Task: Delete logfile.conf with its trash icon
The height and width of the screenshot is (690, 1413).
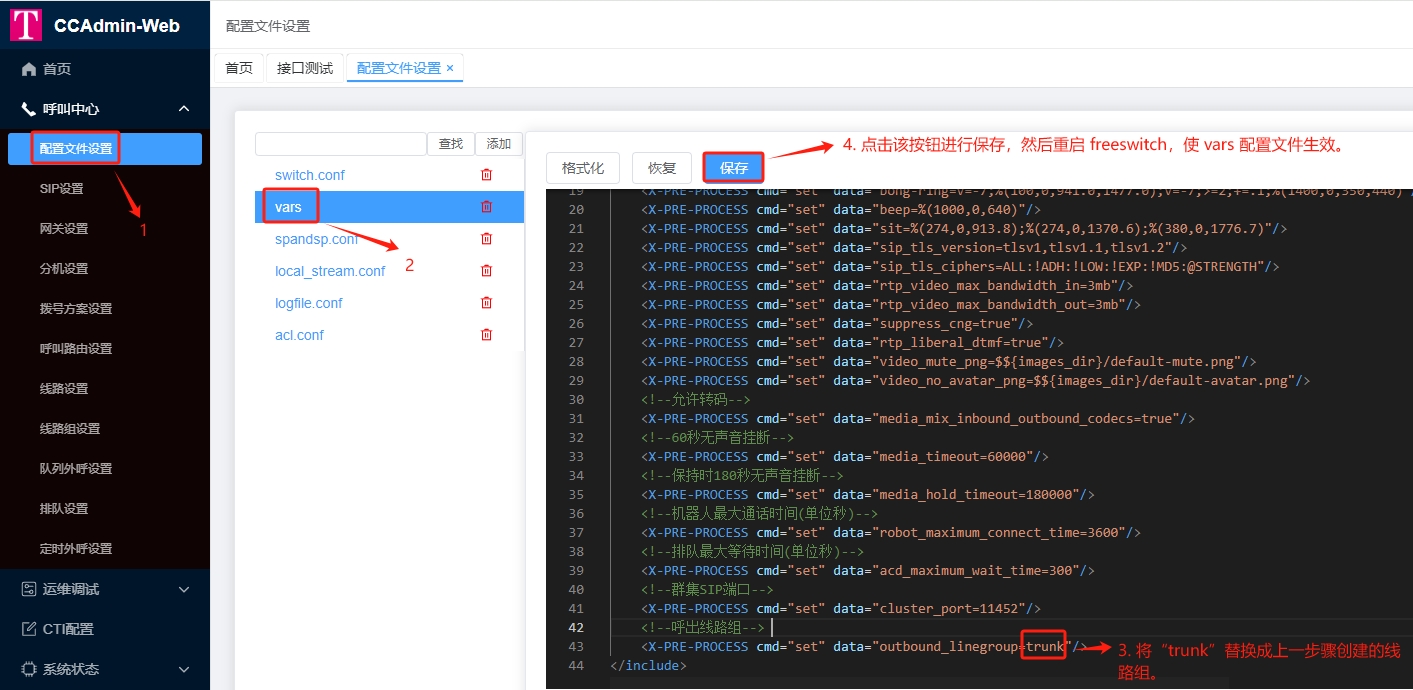Action: (x=486, y=303)
